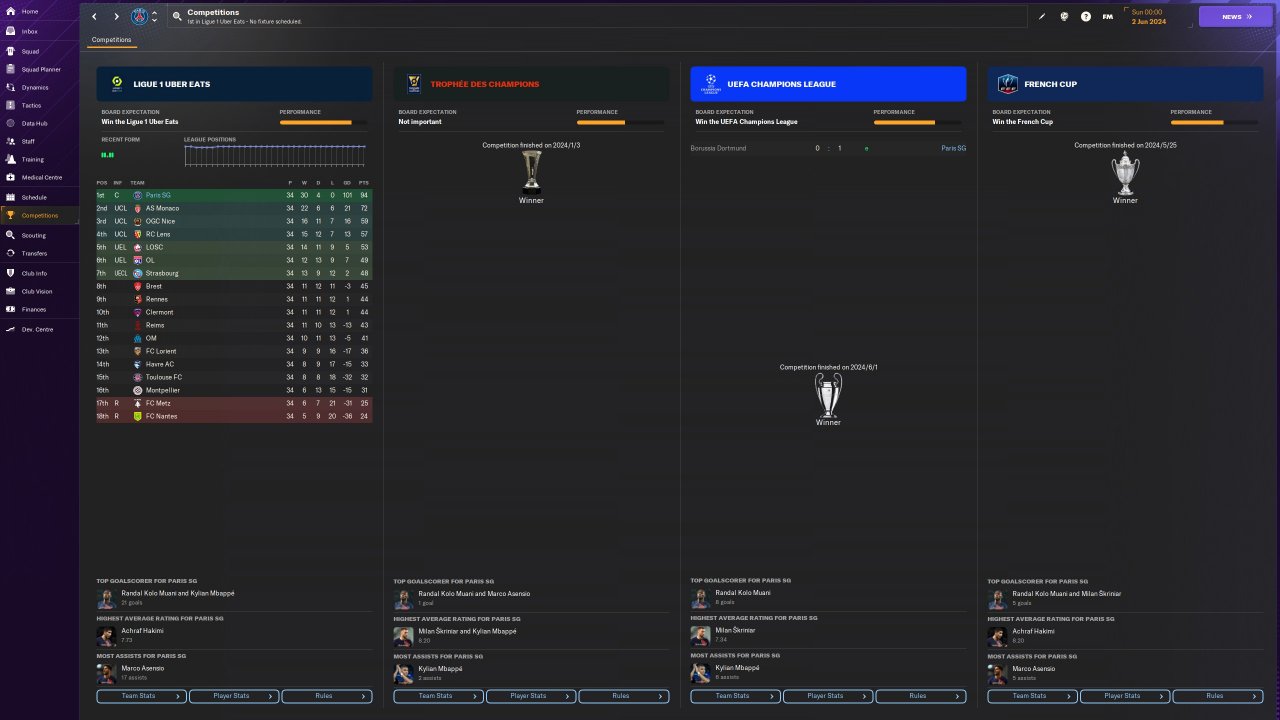The height and width of the screenshot is (720, 1280).
Task: Select the FC Nantes row in league table
Action: tap(234, 416)
